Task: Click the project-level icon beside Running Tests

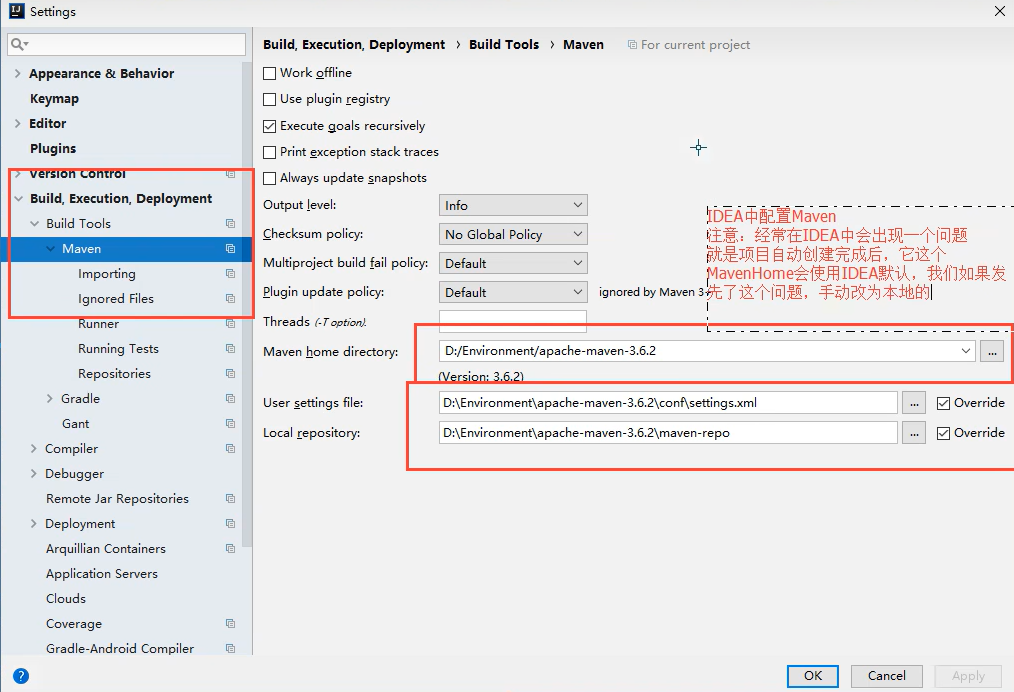Action: tap(230, 349)
